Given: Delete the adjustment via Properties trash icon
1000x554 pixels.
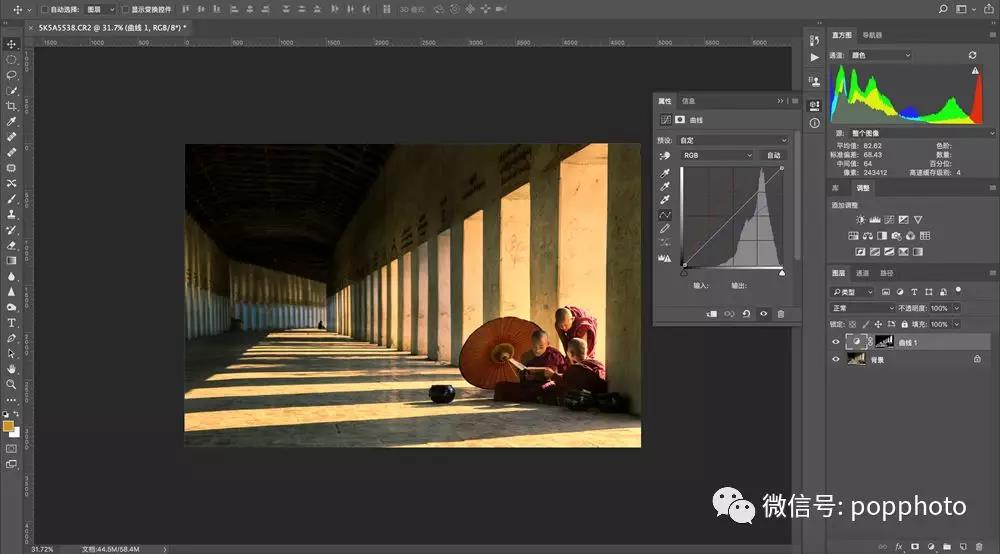Looking at the screenshot, I should pyautogui.click(x=781, y=314).
